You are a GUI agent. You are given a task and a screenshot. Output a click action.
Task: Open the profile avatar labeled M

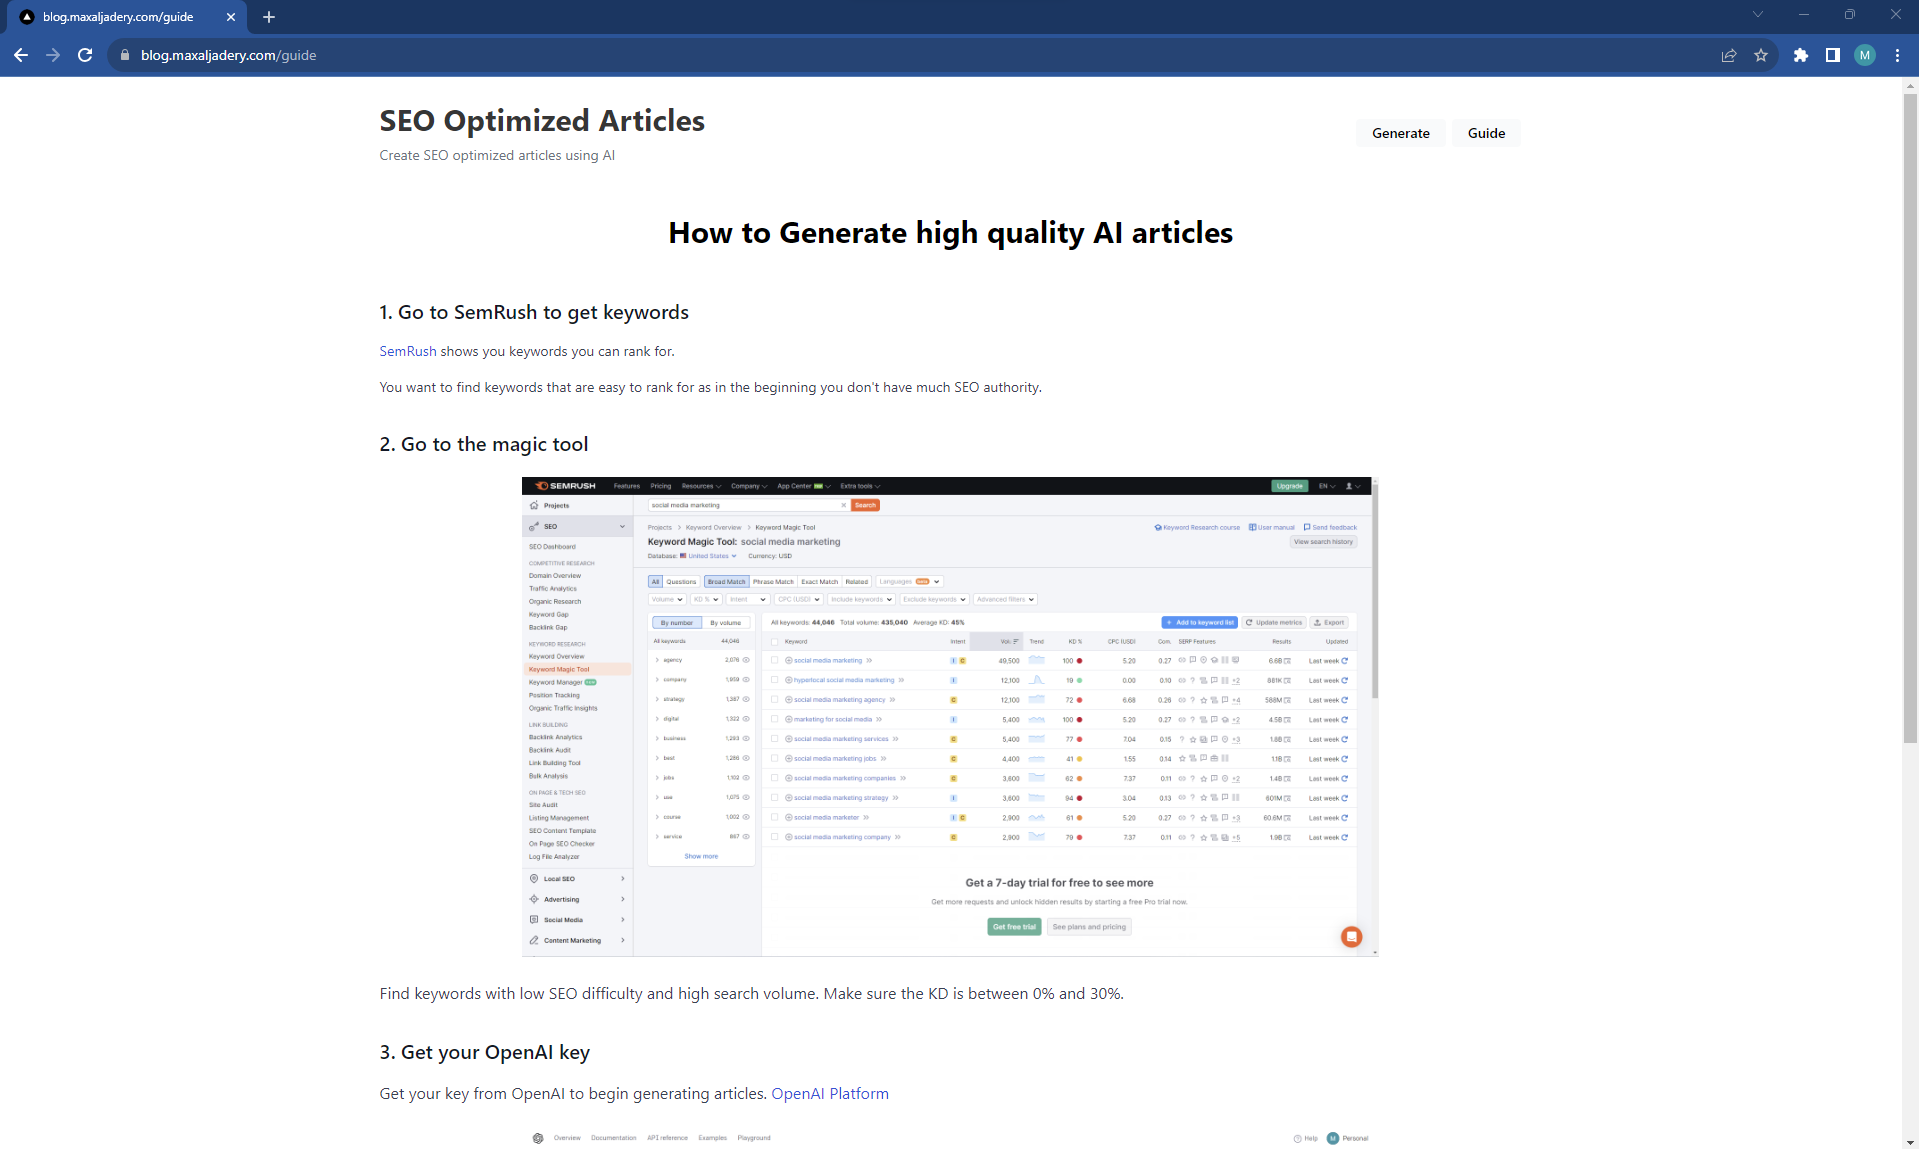click(1865, 55)
